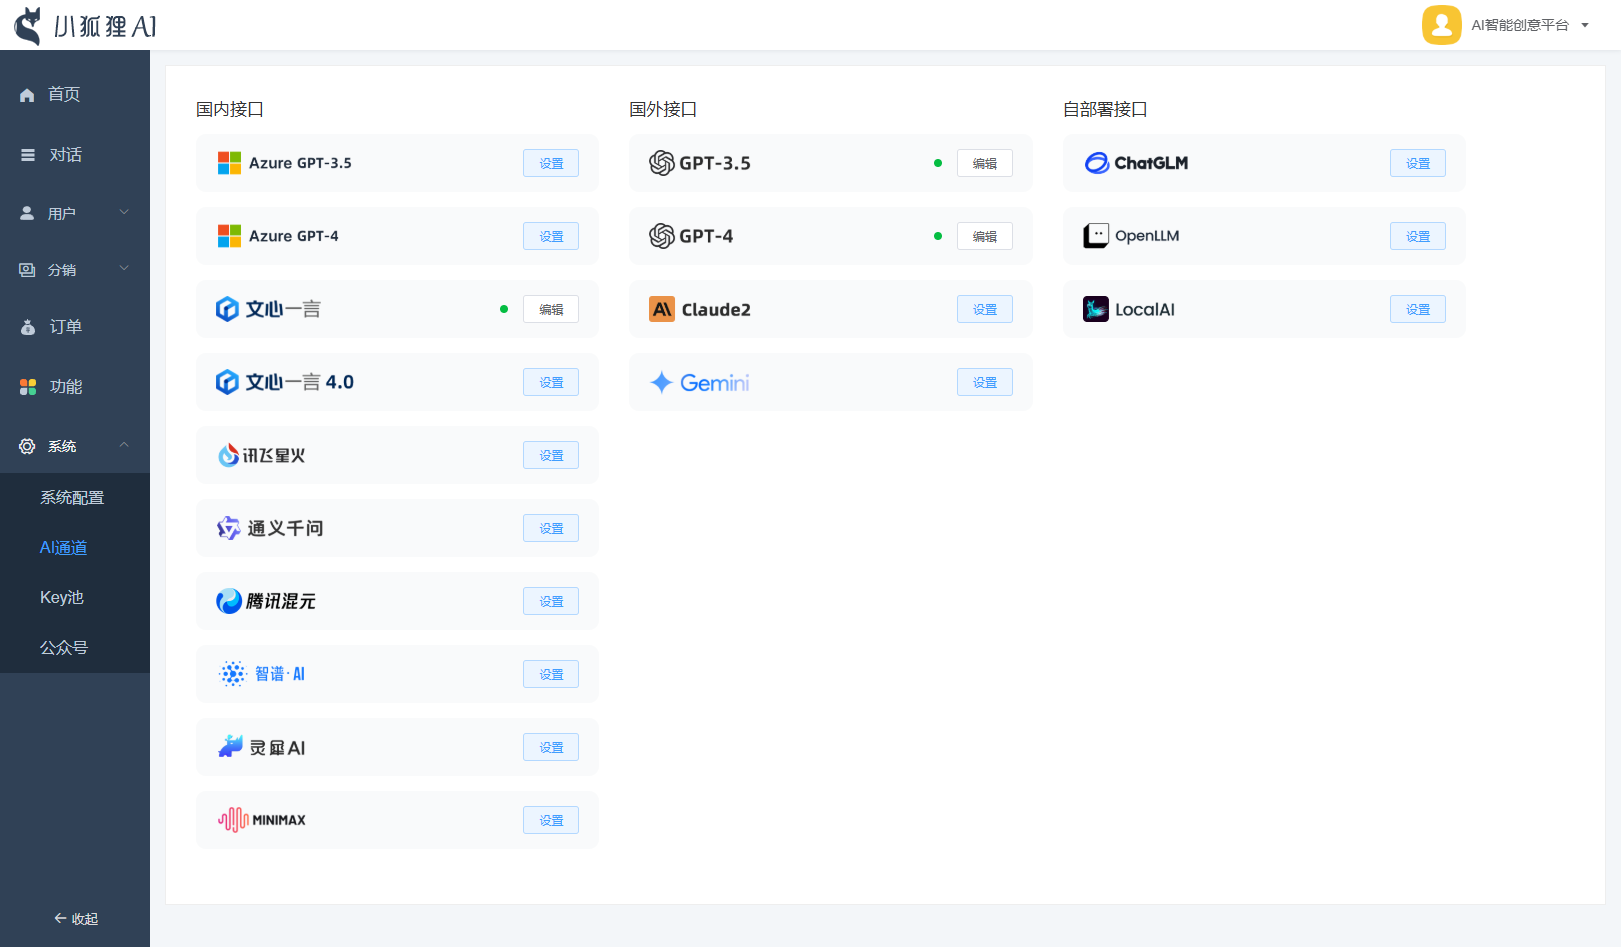Click the 腾讯混元 blue sphere logo
The height and width of the screenshot is (947, 1621).
[x=229, y=601]
